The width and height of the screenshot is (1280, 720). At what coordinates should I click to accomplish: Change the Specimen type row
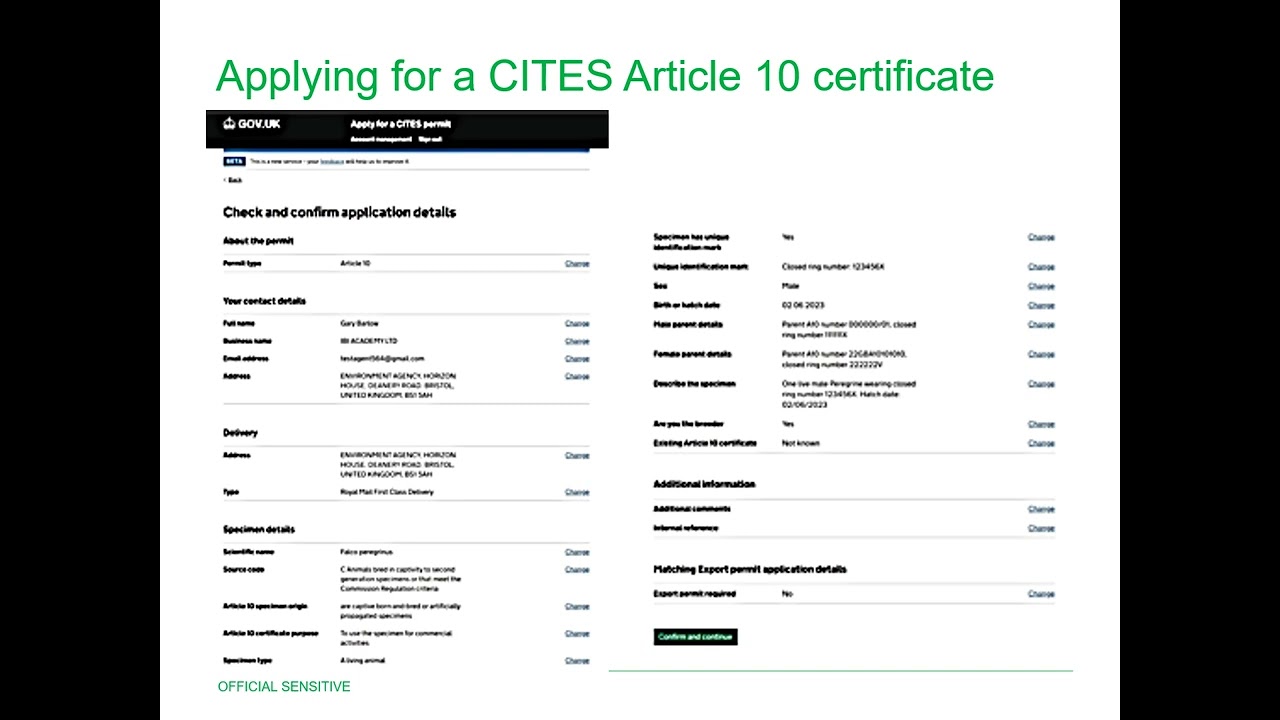[577, 660]
